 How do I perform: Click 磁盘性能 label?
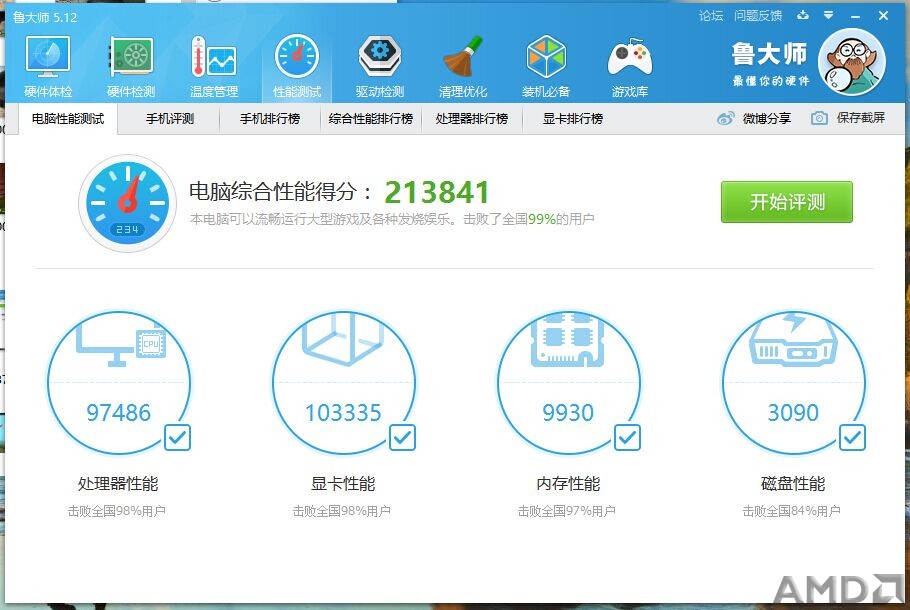[x=793, y=483]
